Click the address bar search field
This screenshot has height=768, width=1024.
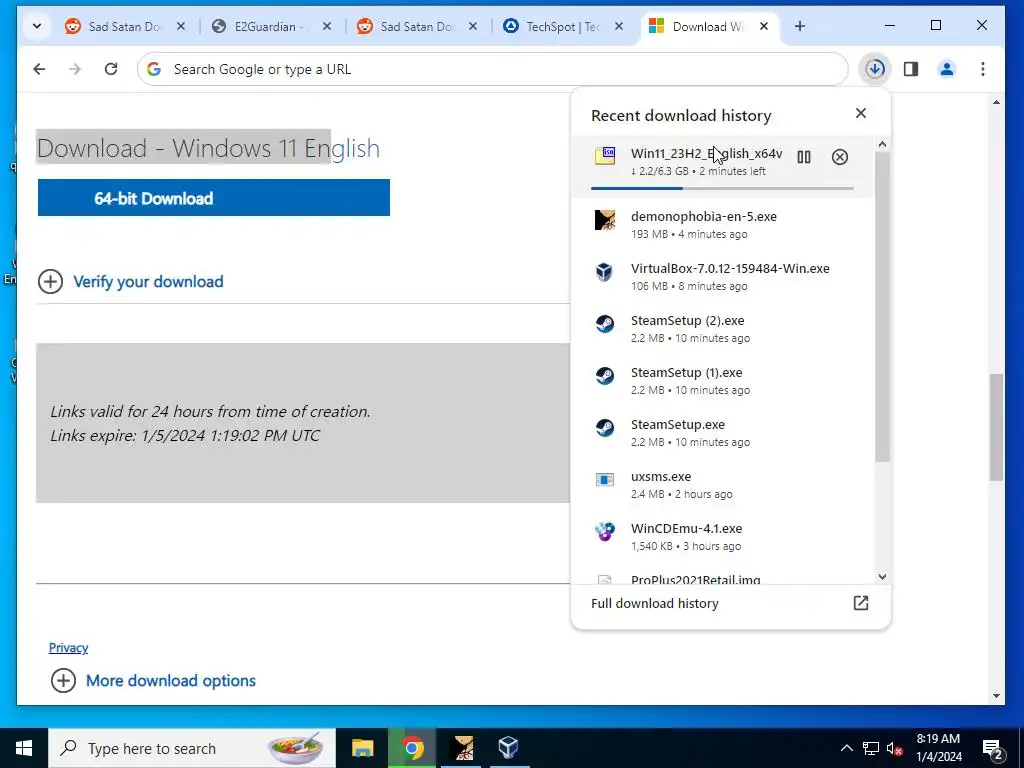click(492, 69)
